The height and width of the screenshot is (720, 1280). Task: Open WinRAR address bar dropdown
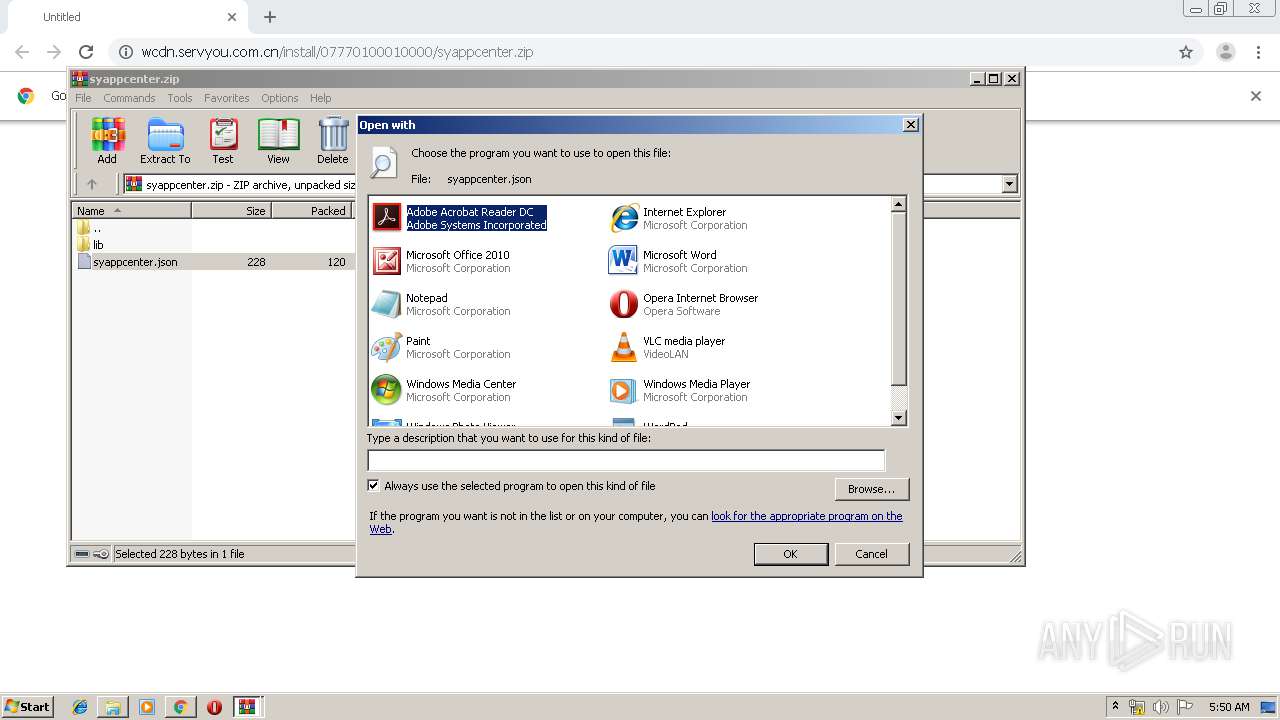pos(1009,184)
